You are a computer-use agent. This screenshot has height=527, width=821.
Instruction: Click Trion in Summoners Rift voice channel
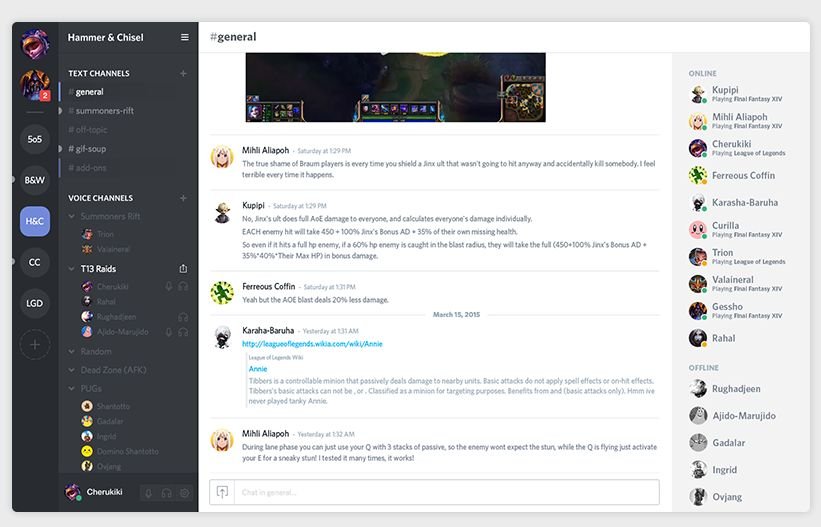click(98, 234)
